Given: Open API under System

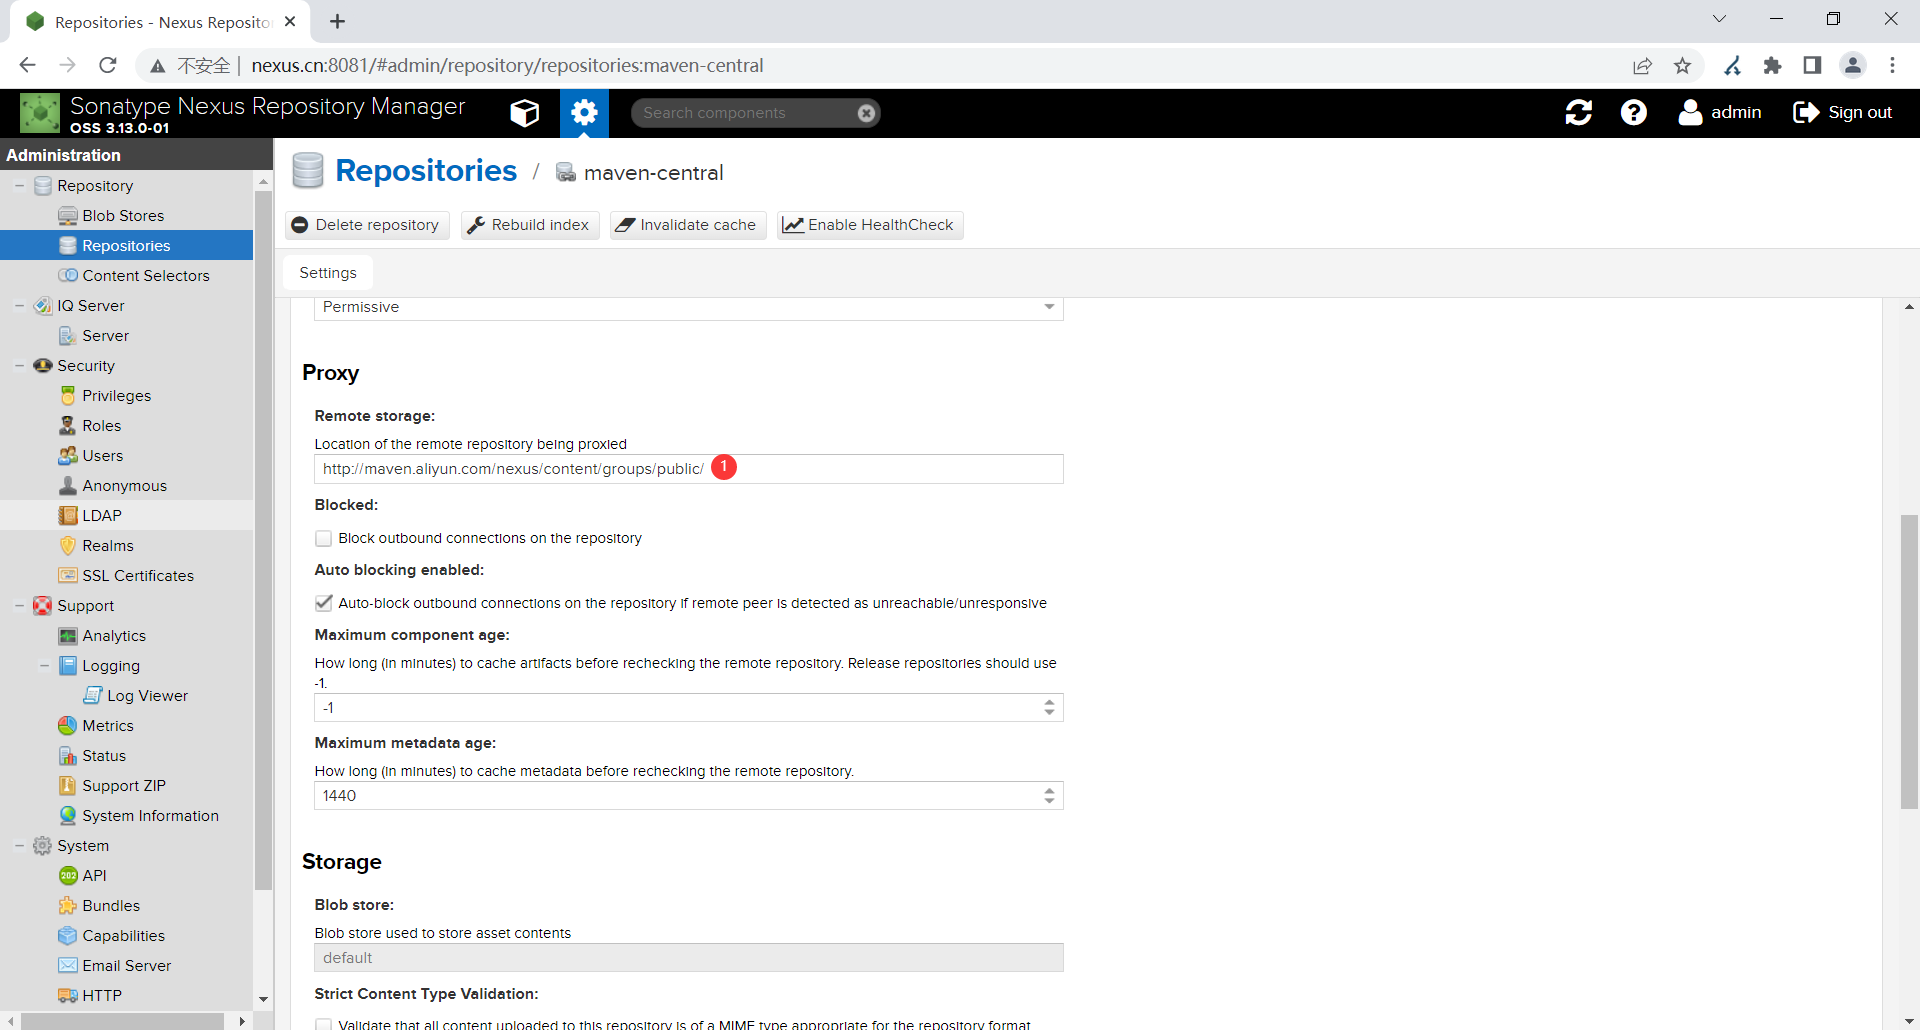Looking at the screenshot, I should [x=94, y=876].
